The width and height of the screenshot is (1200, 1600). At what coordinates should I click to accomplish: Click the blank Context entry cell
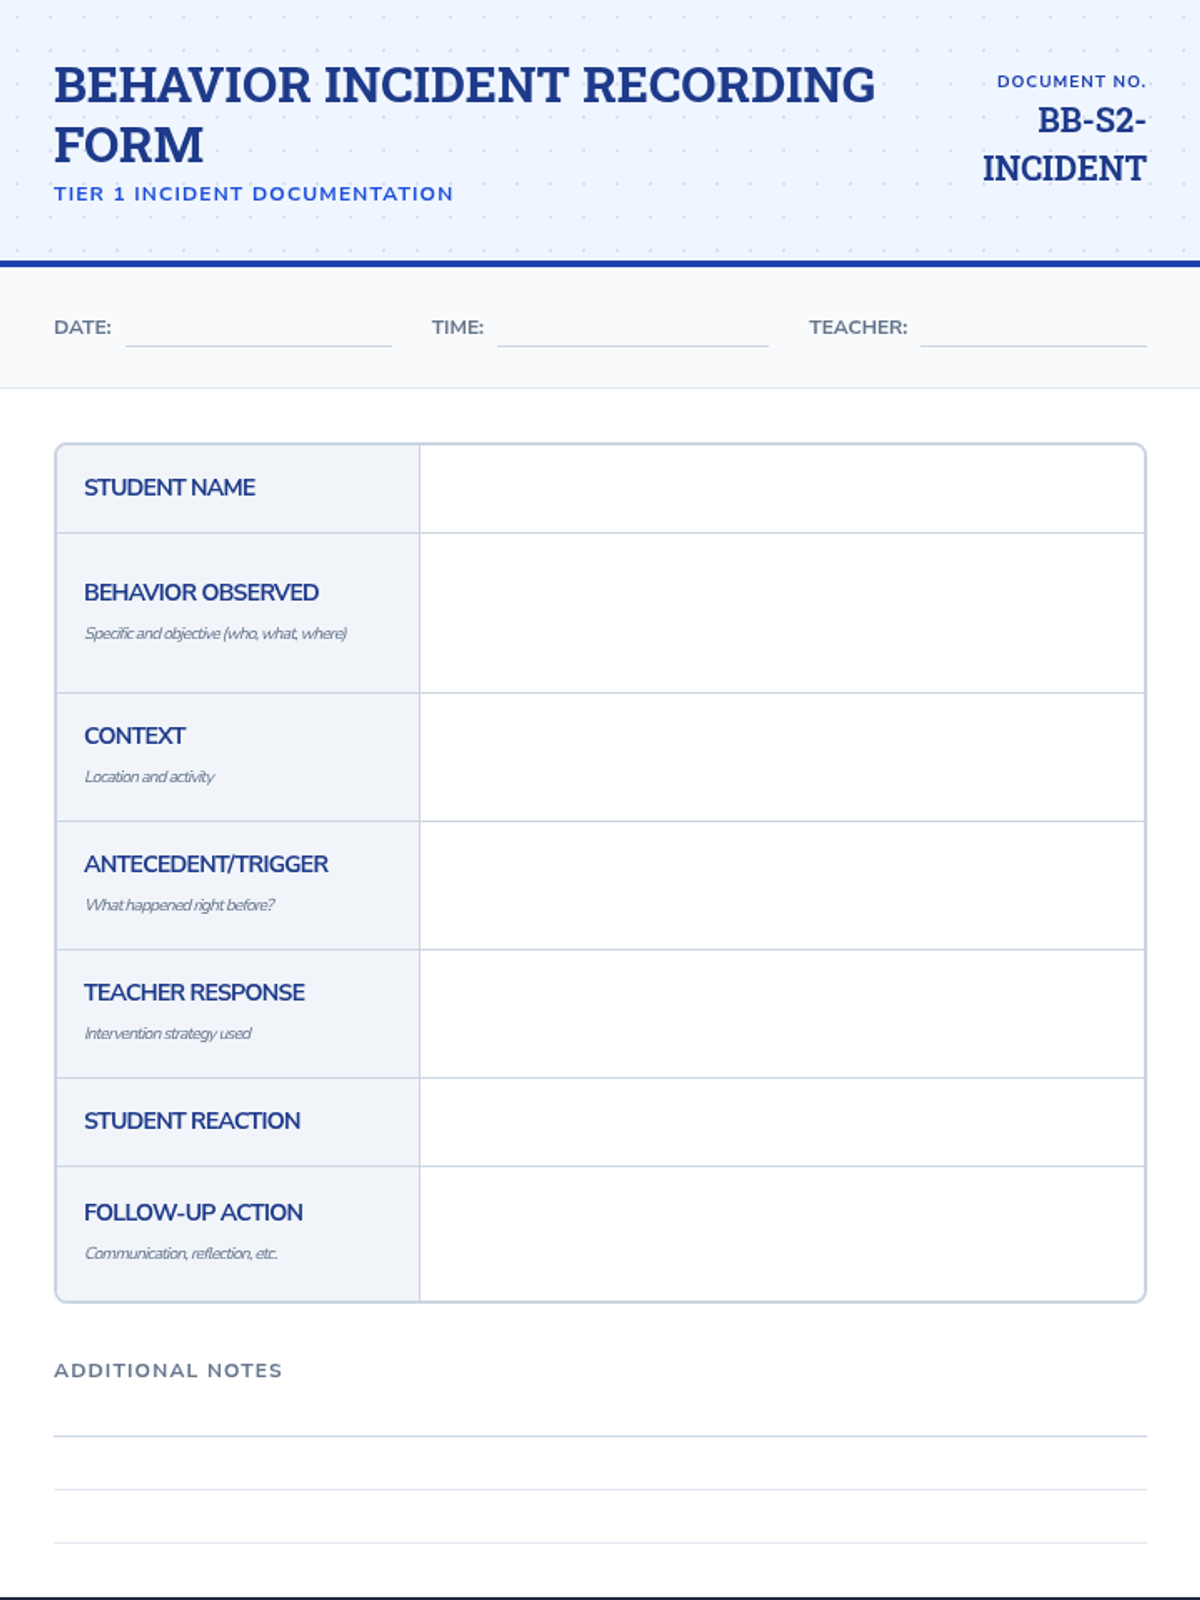[782, 757]
